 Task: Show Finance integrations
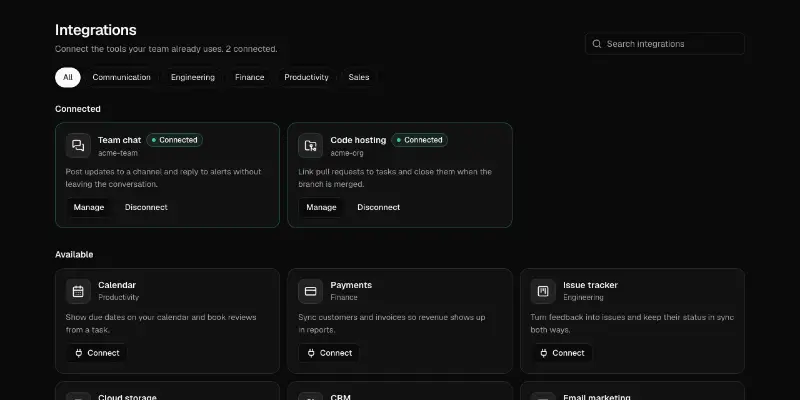(x=249, y=78)
